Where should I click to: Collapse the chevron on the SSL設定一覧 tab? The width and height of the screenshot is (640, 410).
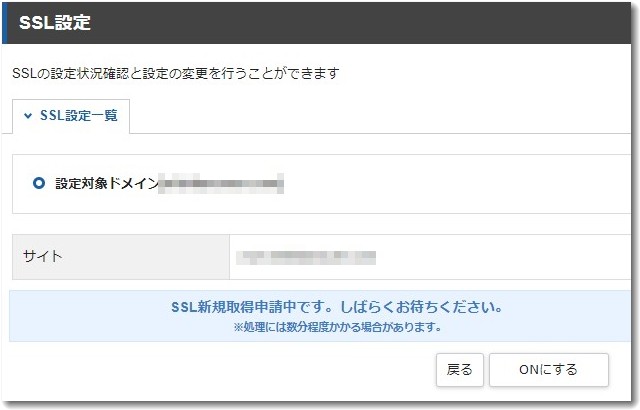(x=28, y=116)
